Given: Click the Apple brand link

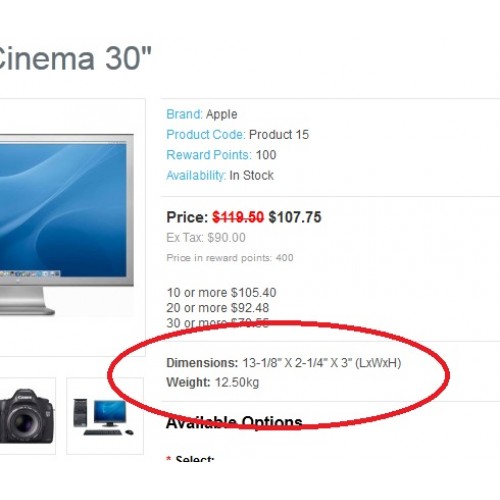Looking at the screenshot, I should point(222,114).
